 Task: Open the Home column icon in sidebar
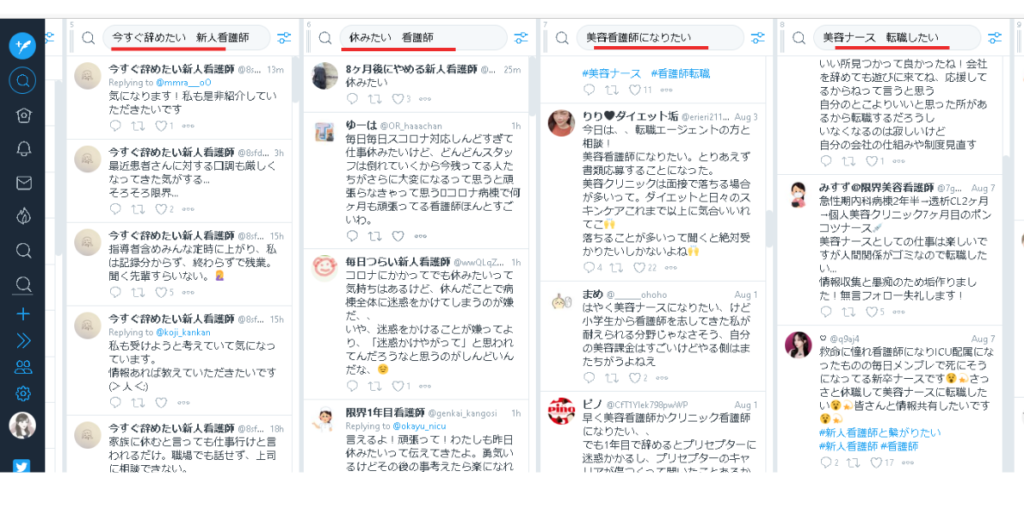tap(23, 115)
